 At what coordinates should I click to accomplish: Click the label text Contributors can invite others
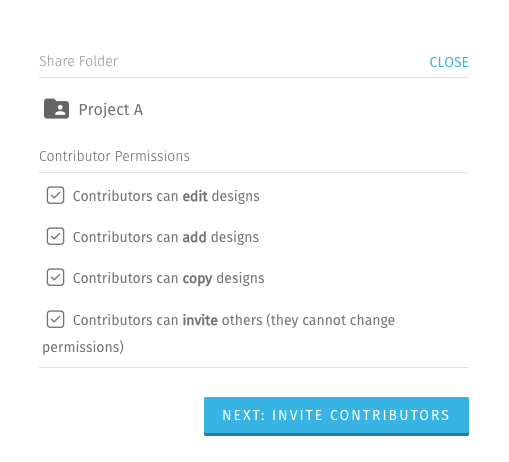pyautogui.click(x=168, y=320)
